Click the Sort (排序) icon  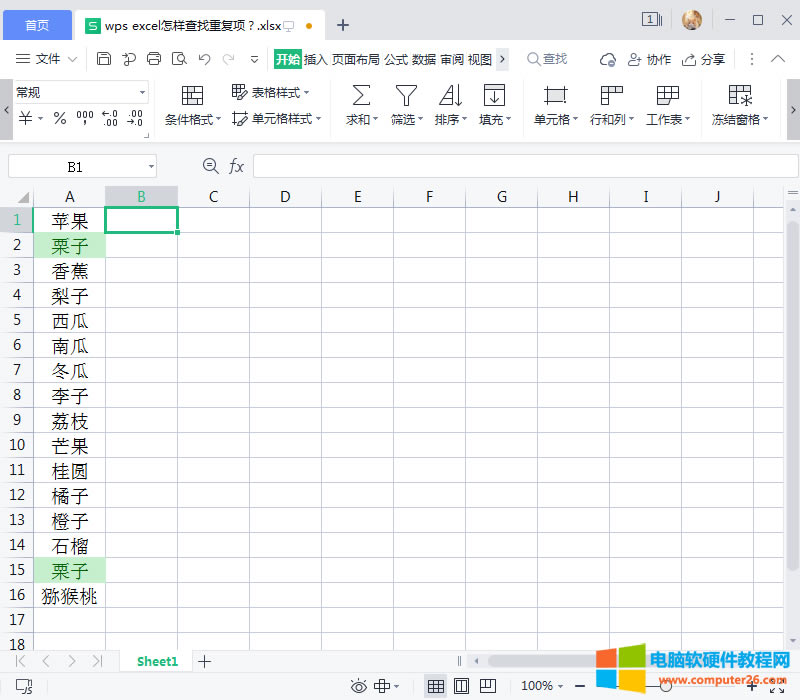(450, 96)
